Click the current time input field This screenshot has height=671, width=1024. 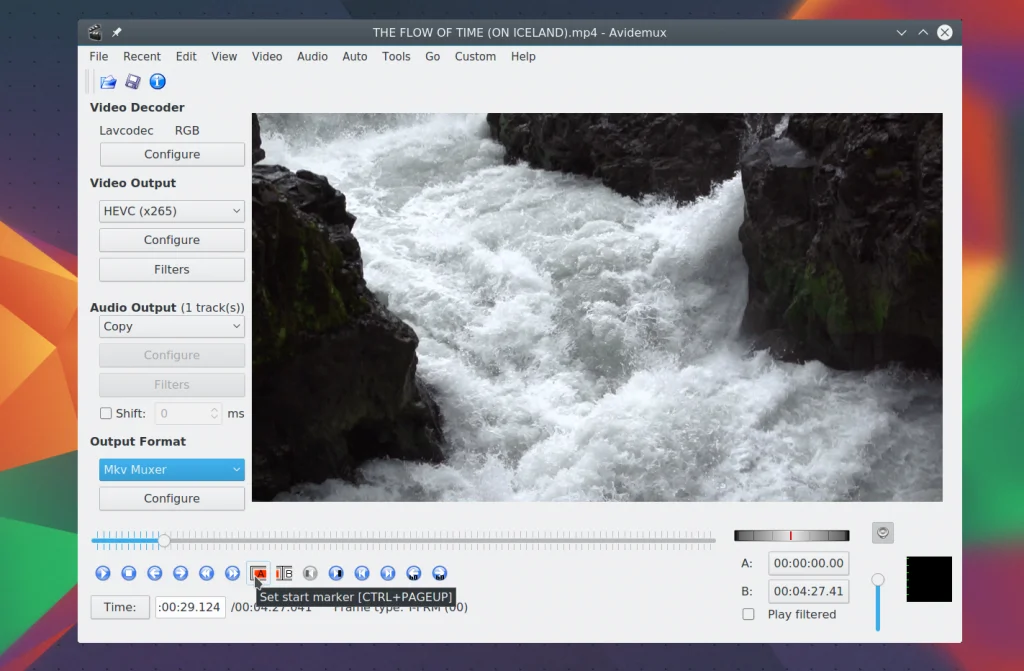190,607
